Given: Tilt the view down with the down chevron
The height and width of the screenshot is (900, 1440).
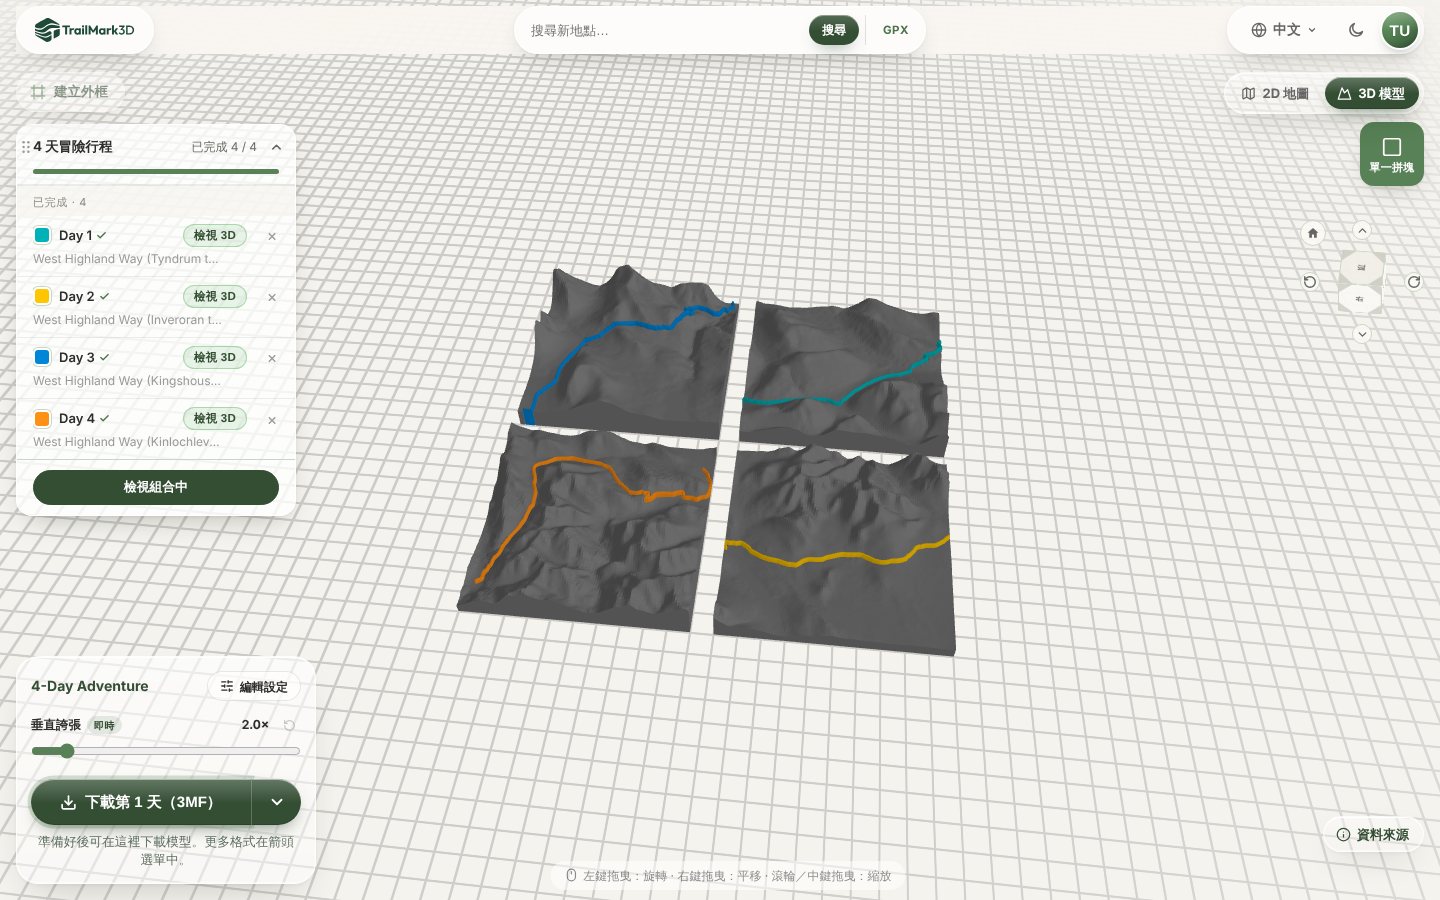Looking at the screenshot, I should (x=1362, y=334).
